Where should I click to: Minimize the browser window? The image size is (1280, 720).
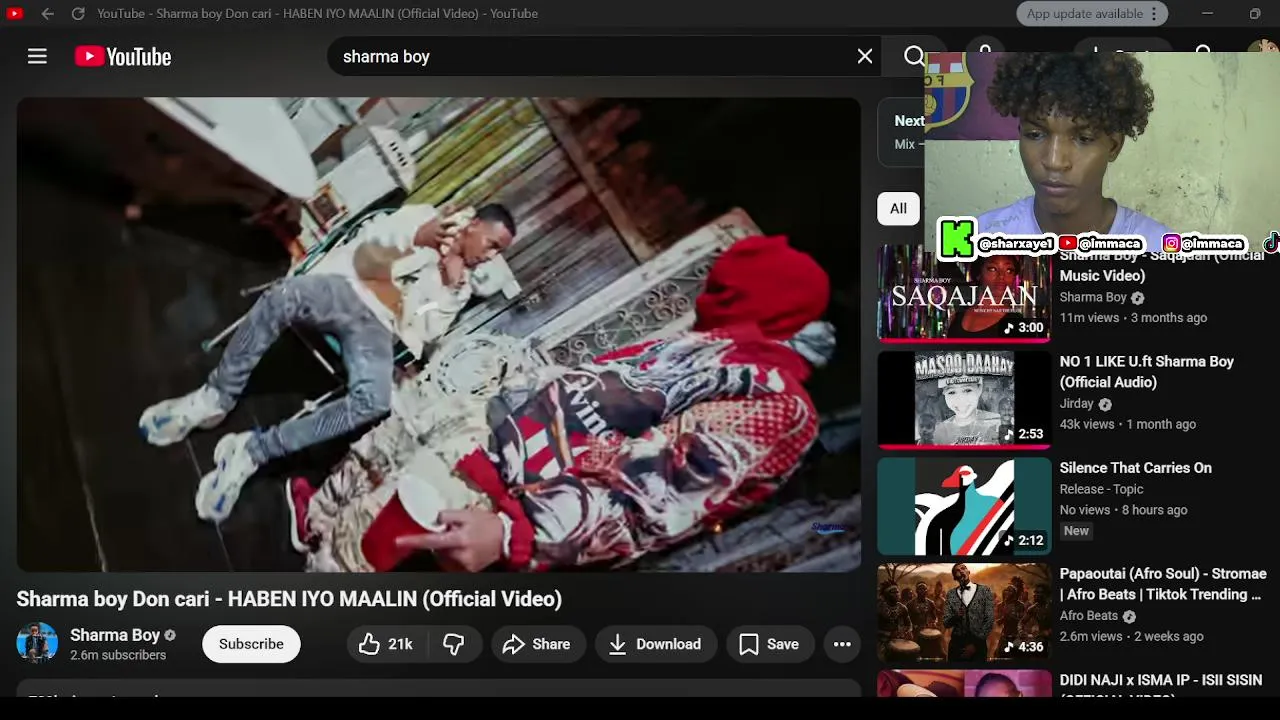coord(1207,14)
